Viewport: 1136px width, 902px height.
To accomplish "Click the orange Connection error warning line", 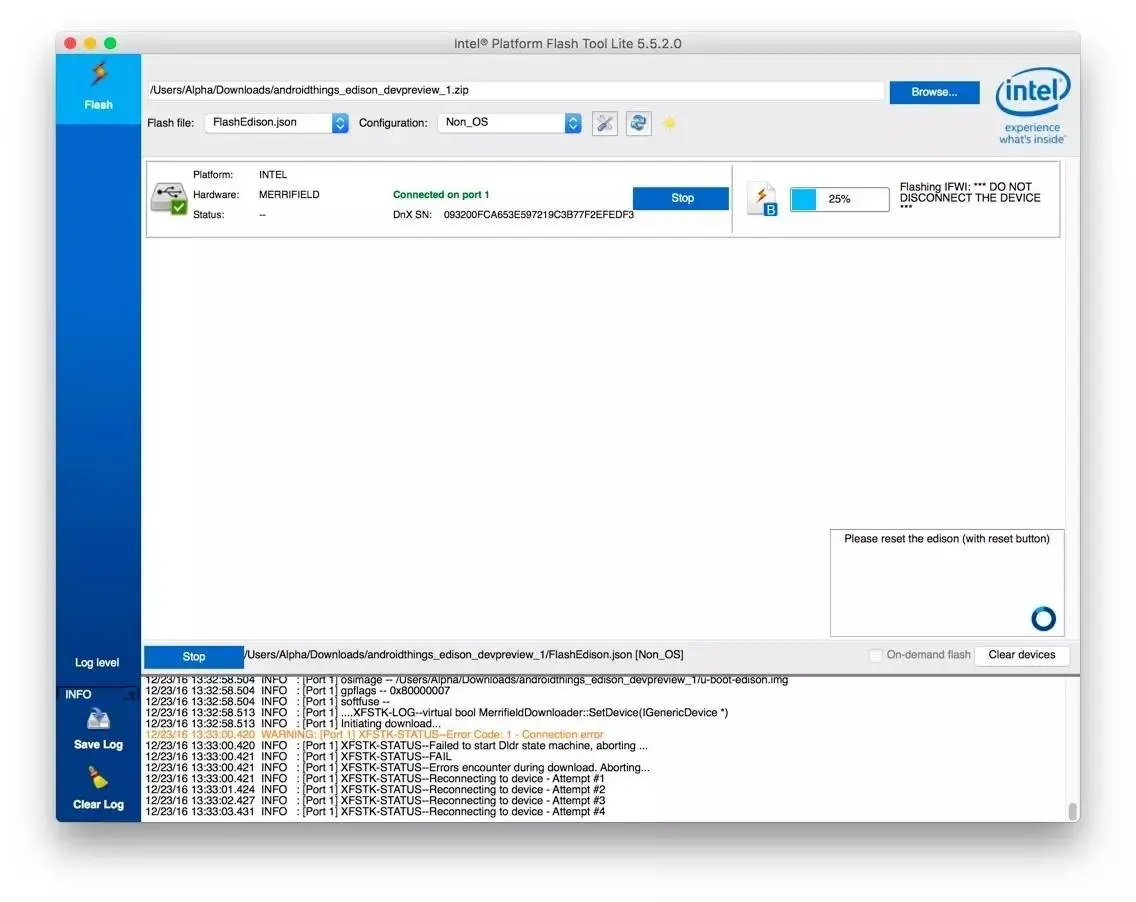I will click(375, 734).
